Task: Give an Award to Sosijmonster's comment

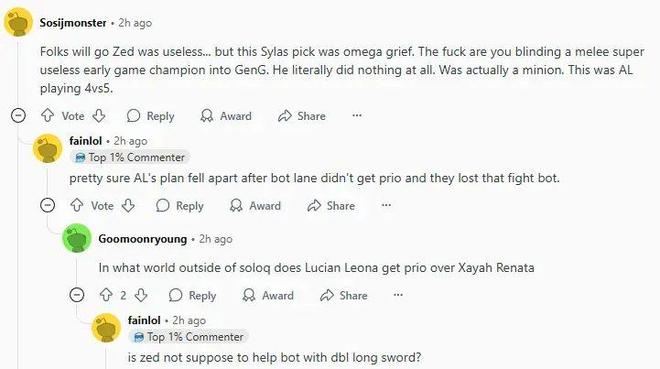Action: point(226,116)
